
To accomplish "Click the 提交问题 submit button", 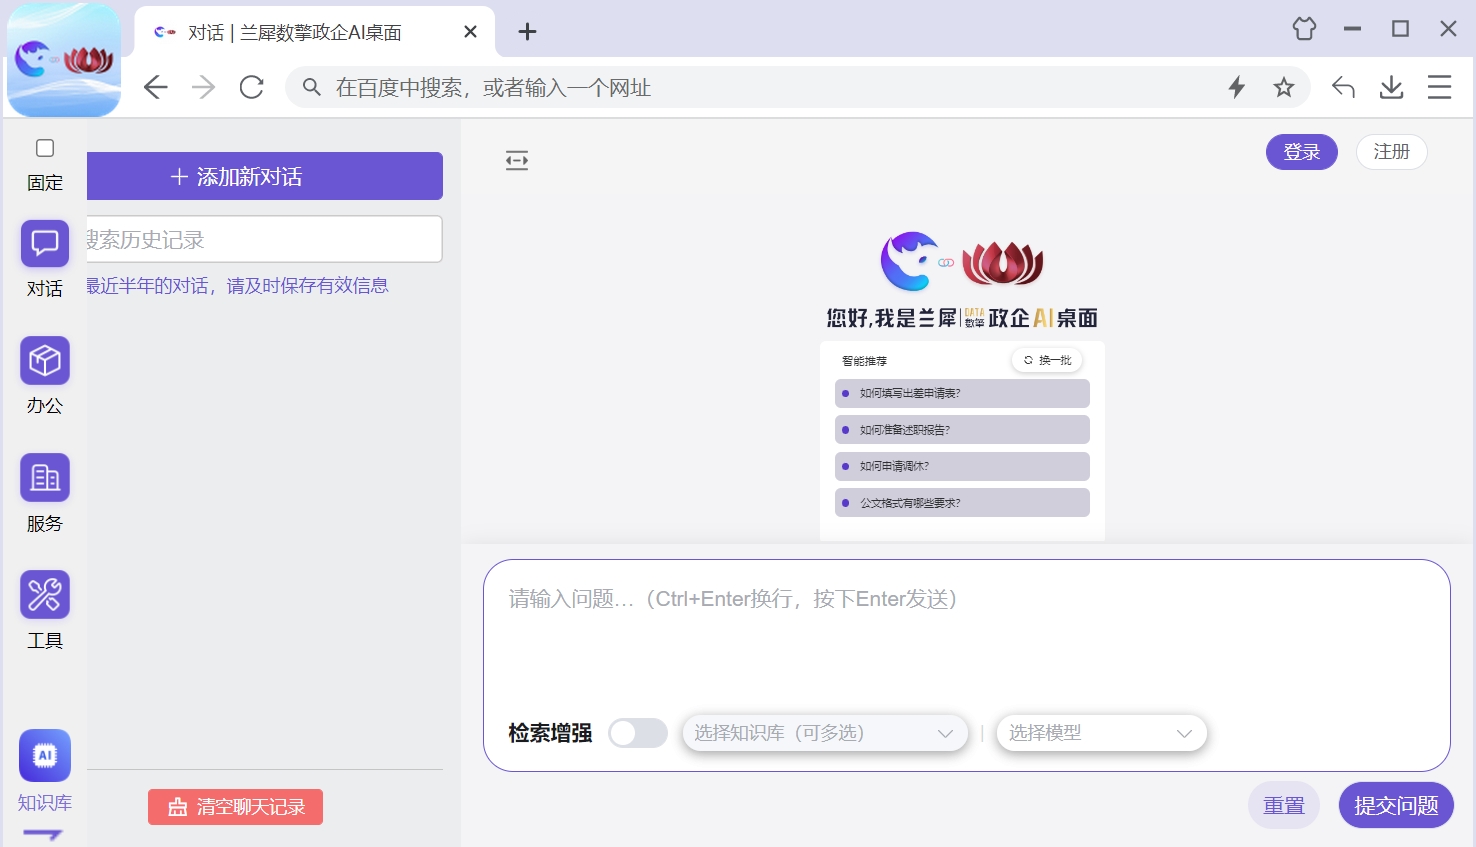I will click(1396, 805).
